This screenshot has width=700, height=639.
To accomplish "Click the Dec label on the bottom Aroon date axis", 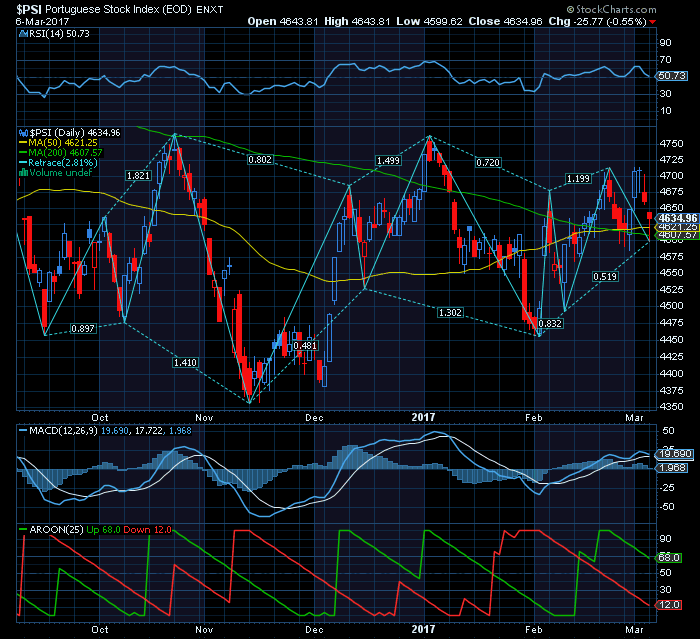I will tap(314, 630).
